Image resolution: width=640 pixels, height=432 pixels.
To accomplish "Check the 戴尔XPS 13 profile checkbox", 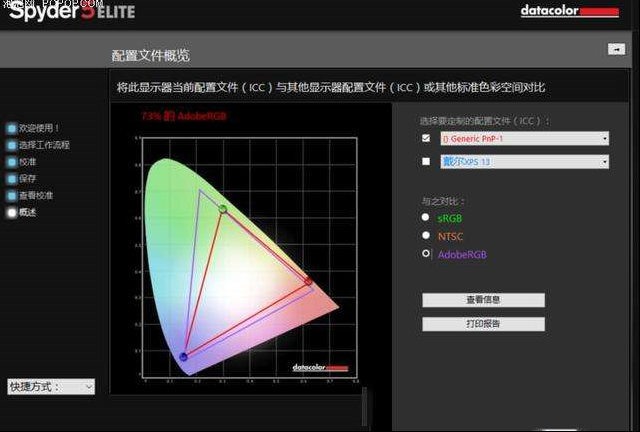I will [426, 161].
